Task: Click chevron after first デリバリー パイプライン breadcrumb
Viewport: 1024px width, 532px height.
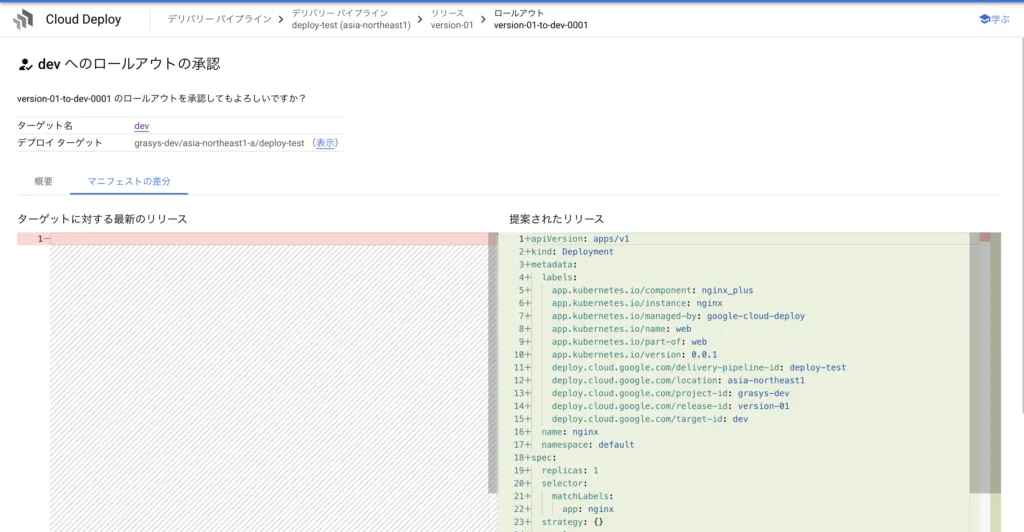Action: 281,20
